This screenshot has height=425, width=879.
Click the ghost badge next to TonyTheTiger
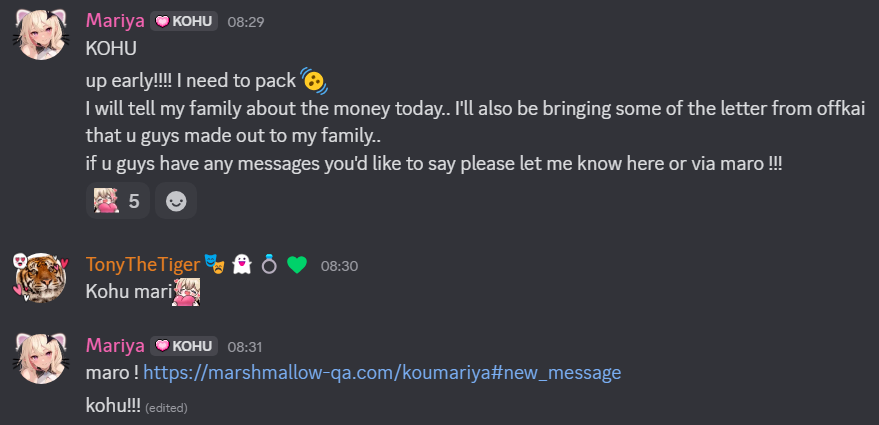[x=240, y=264]
